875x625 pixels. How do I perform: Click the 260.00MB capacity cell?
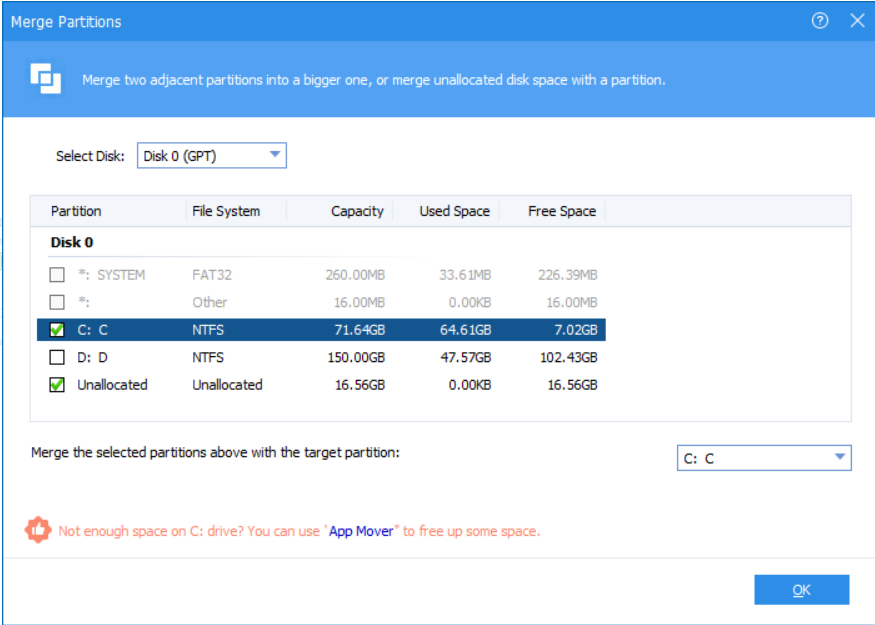tap(355, 275)
